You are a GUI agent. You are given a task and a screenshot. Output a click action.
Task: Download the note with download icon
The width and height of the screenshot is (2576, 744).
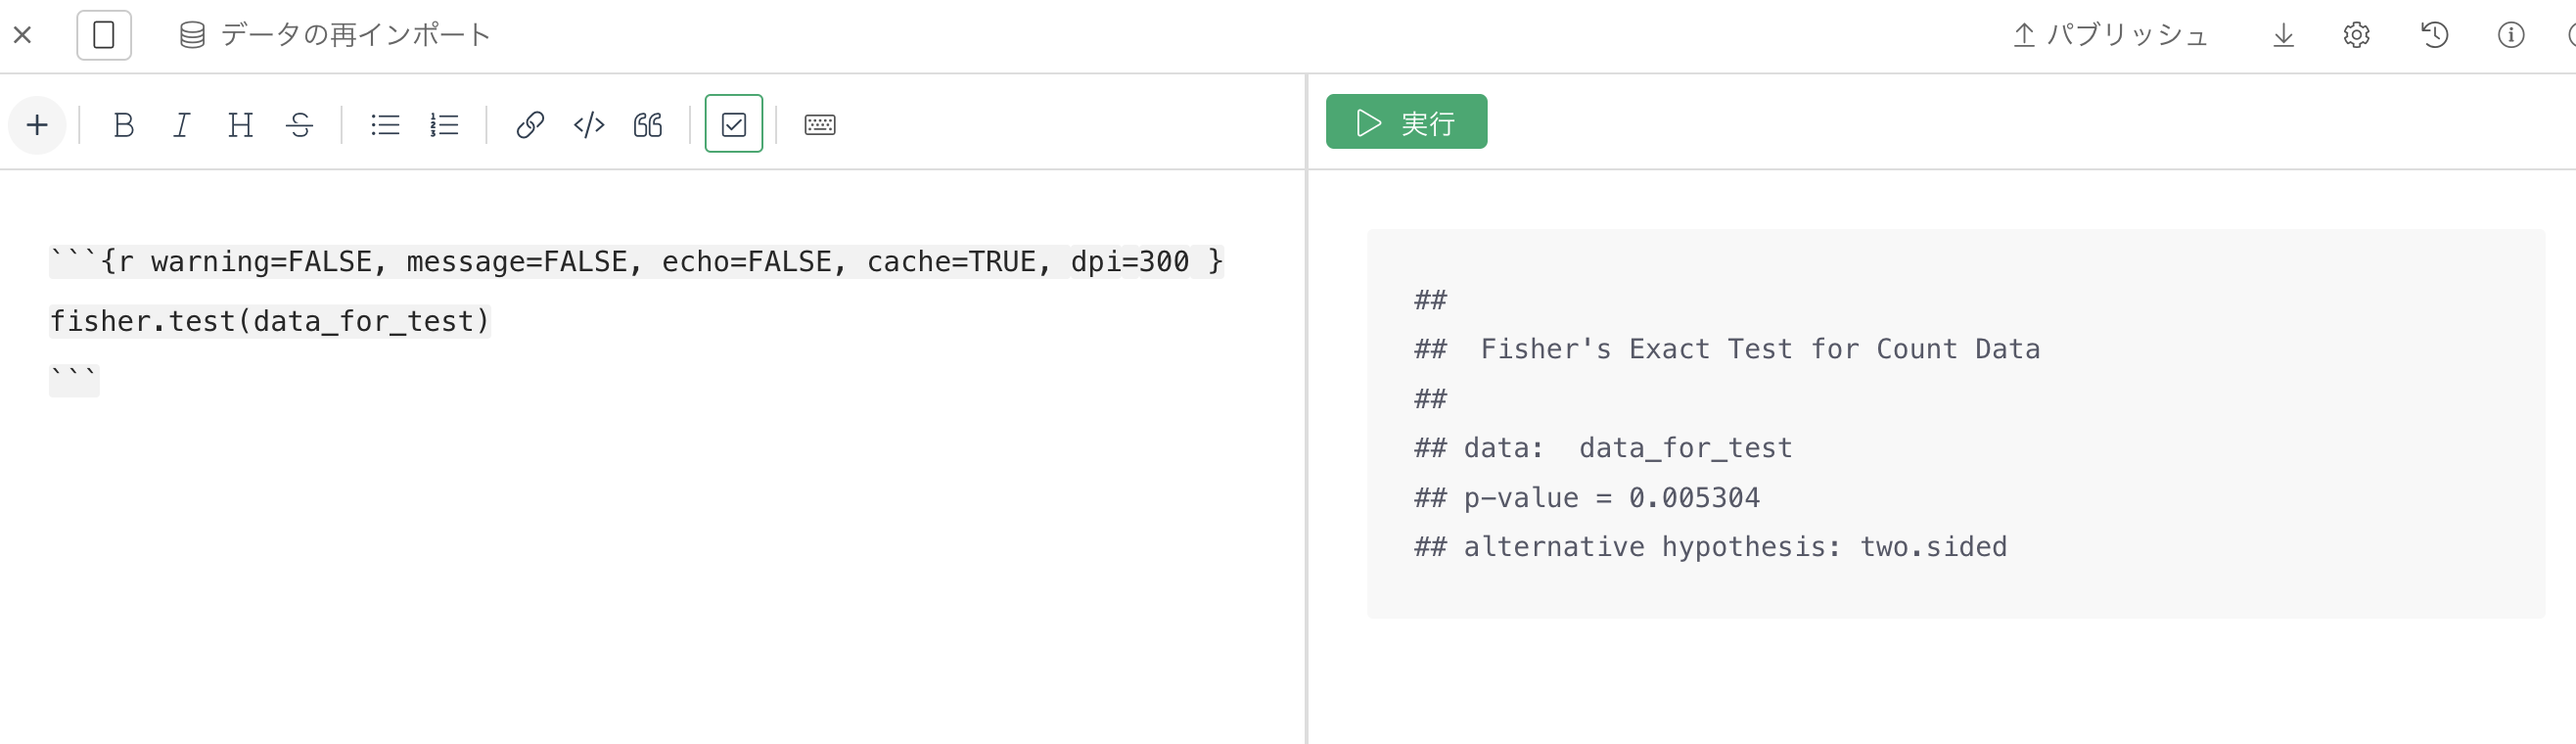(2283, 35)
